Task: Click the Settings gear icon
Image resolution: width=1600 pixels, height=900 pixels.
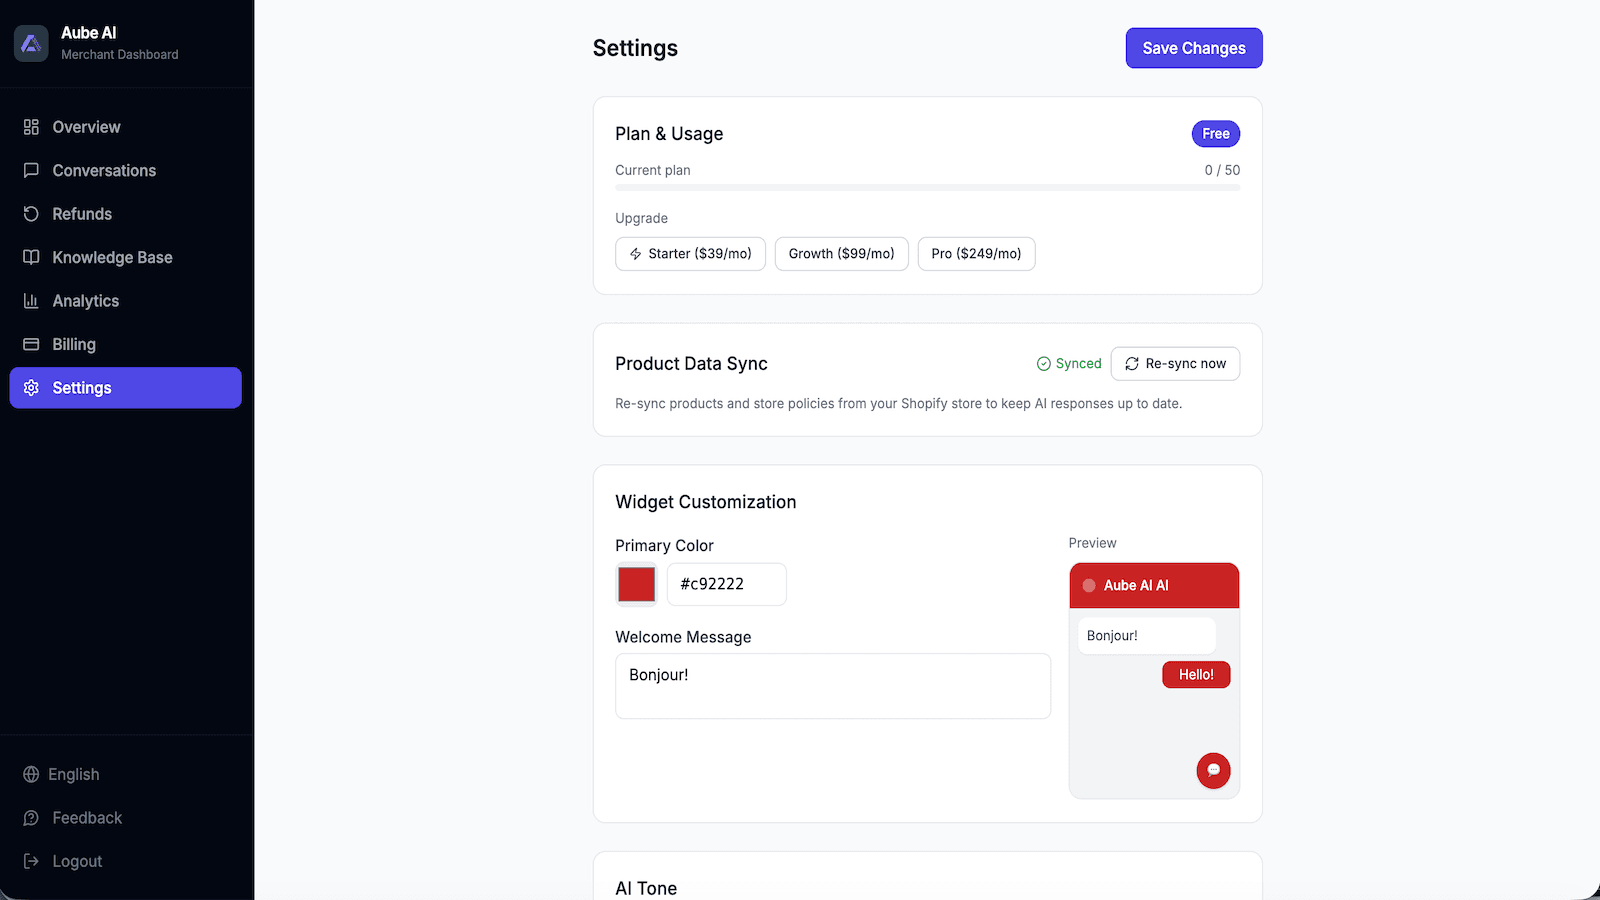Action: pyautogui.click(x=31, y=388)
